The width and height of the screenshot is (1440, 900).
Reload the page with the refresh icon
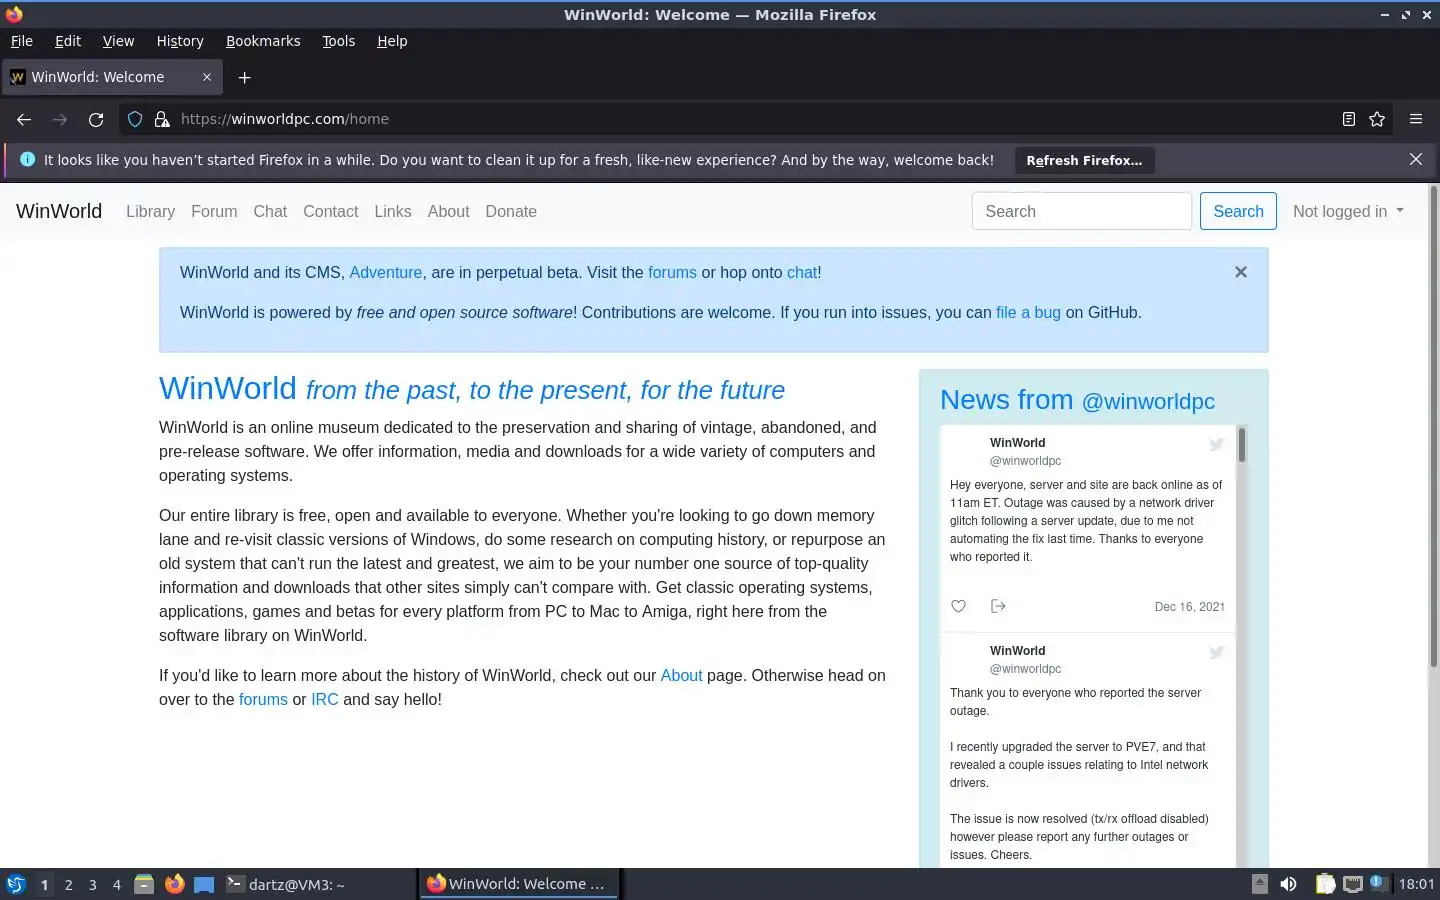point(96,119)
